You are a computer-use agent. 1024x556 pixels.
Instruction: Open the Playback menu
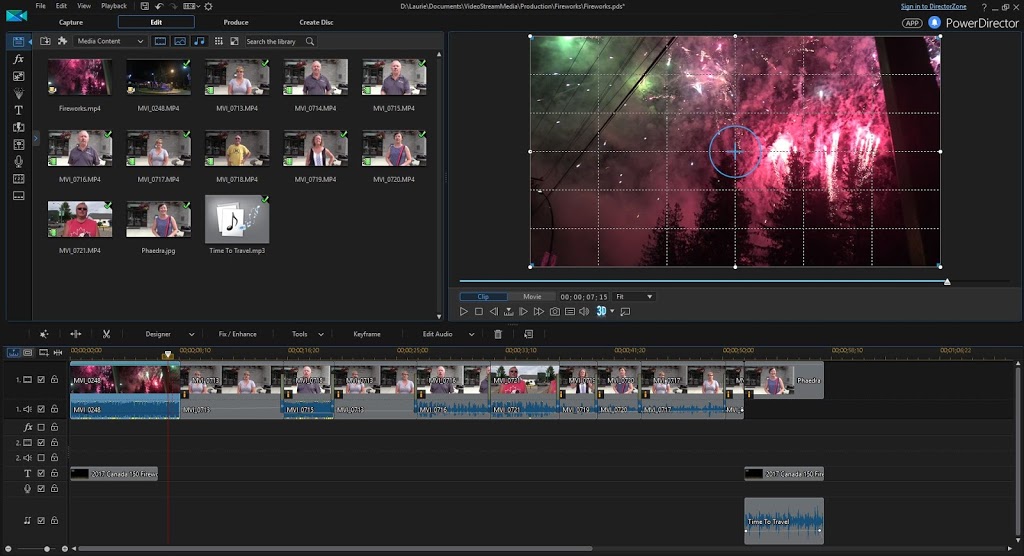click(x=114, y=6)
